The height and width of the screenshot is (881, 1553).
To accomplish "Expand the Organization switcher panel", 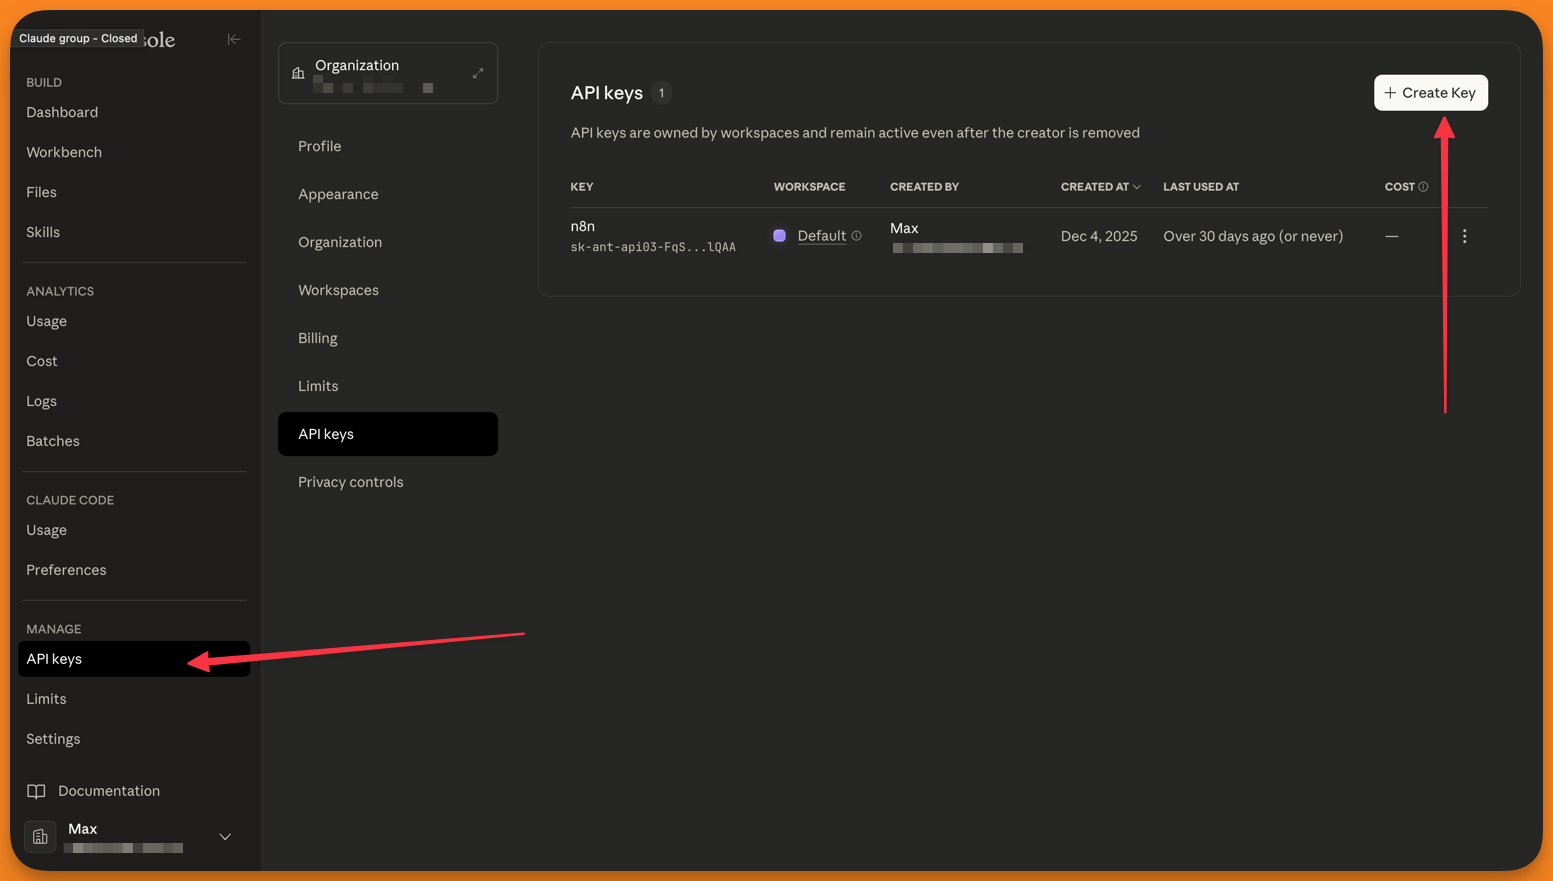I will (478, 72).
